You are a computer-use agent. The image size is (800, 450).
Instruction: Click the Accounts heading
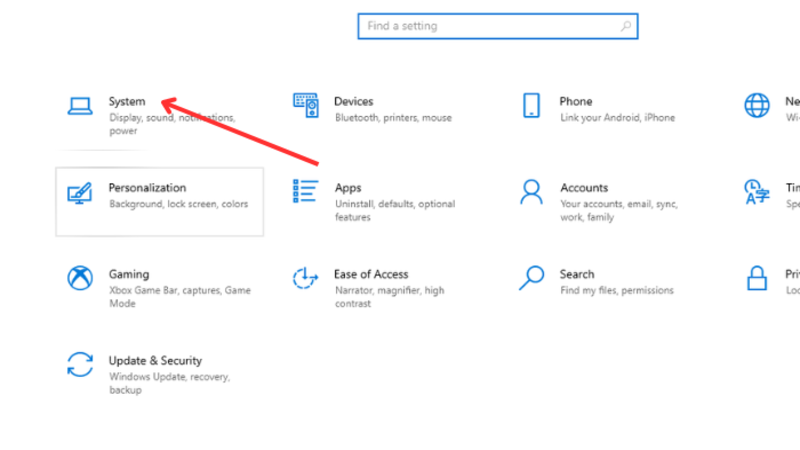point(584,188)
